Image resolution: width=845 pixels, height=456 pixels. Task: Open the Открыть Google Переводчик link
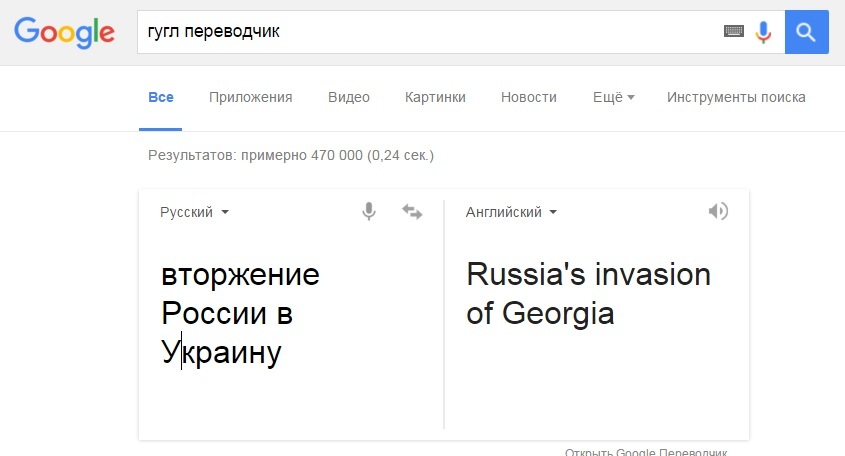(x=645, y=452)
